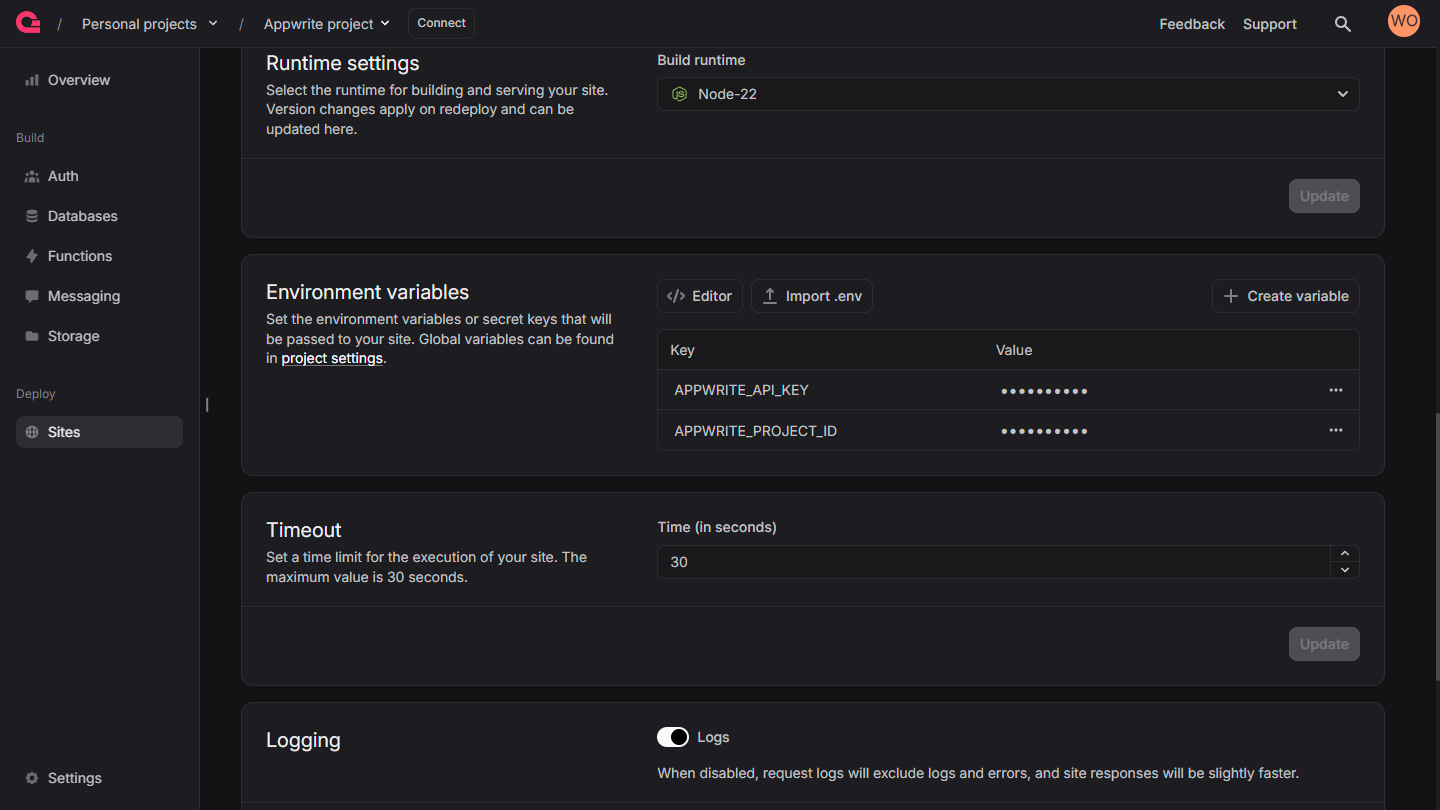
Task: Click the masked value of APPWRITE_API_KEY
Action: 1044,391
